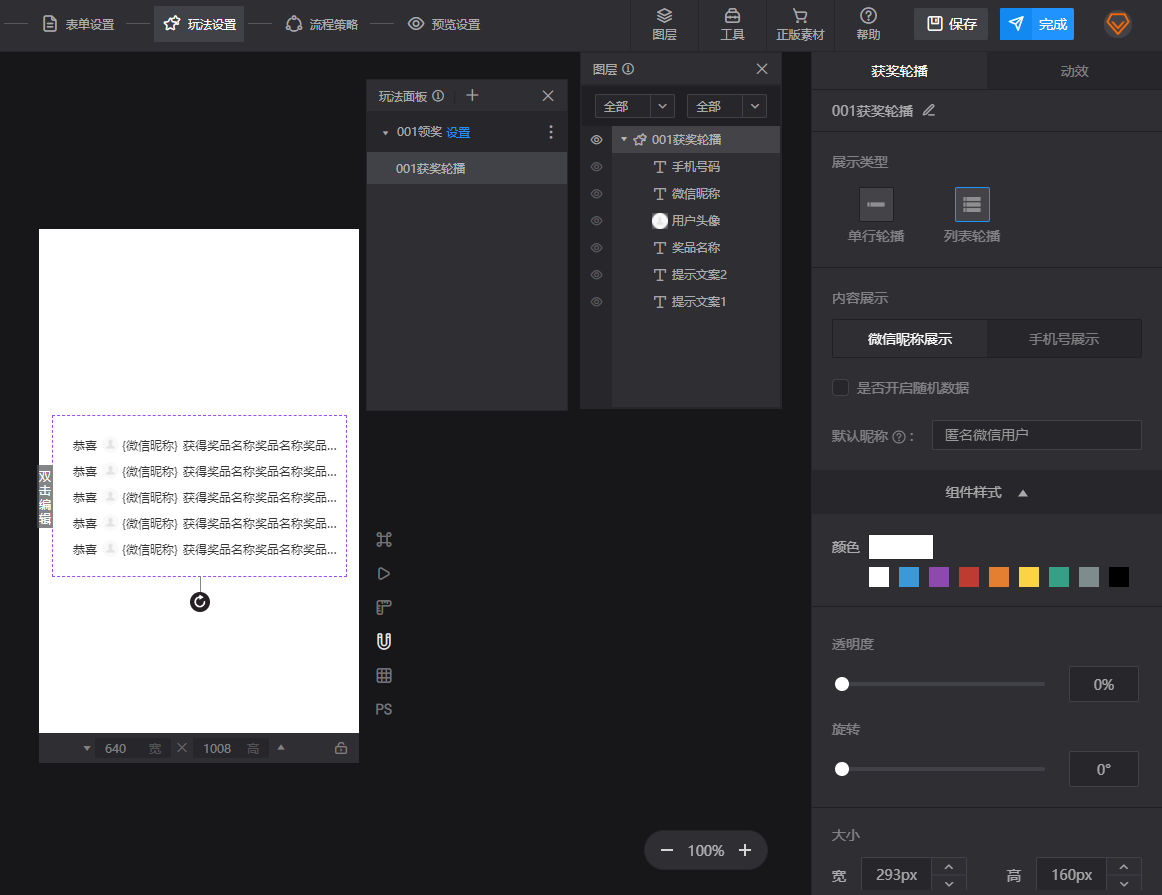Open 正版素材 stock materials cart

coord(800,24)
